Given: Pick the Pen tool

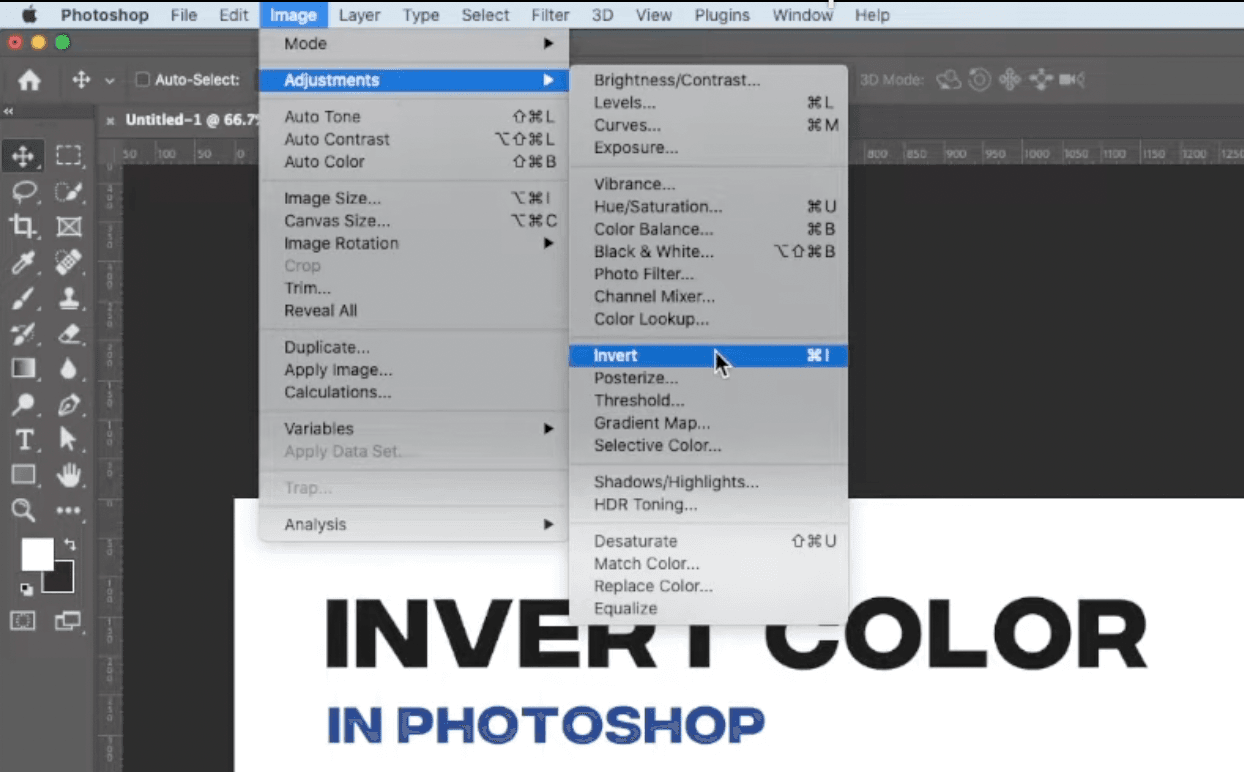Looking at the screenshot, I should (x=68, y=405).
